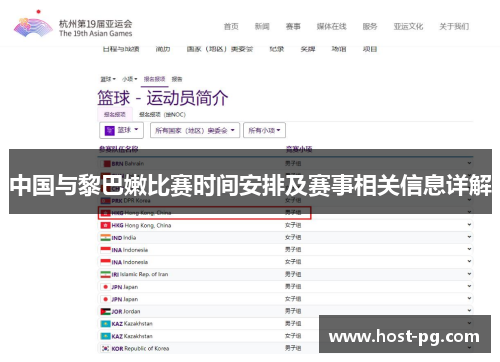
Task: Click the Hong Kong flag in the 女子组 row
Action: click(105, 225)
